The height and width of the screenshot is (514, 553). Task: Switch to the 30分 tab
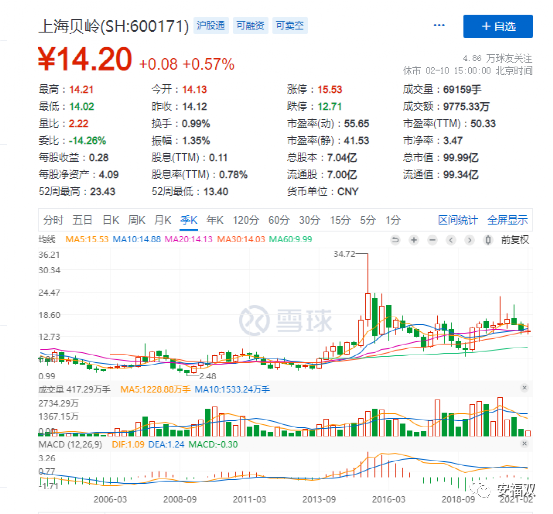click(x=310, y=220)
